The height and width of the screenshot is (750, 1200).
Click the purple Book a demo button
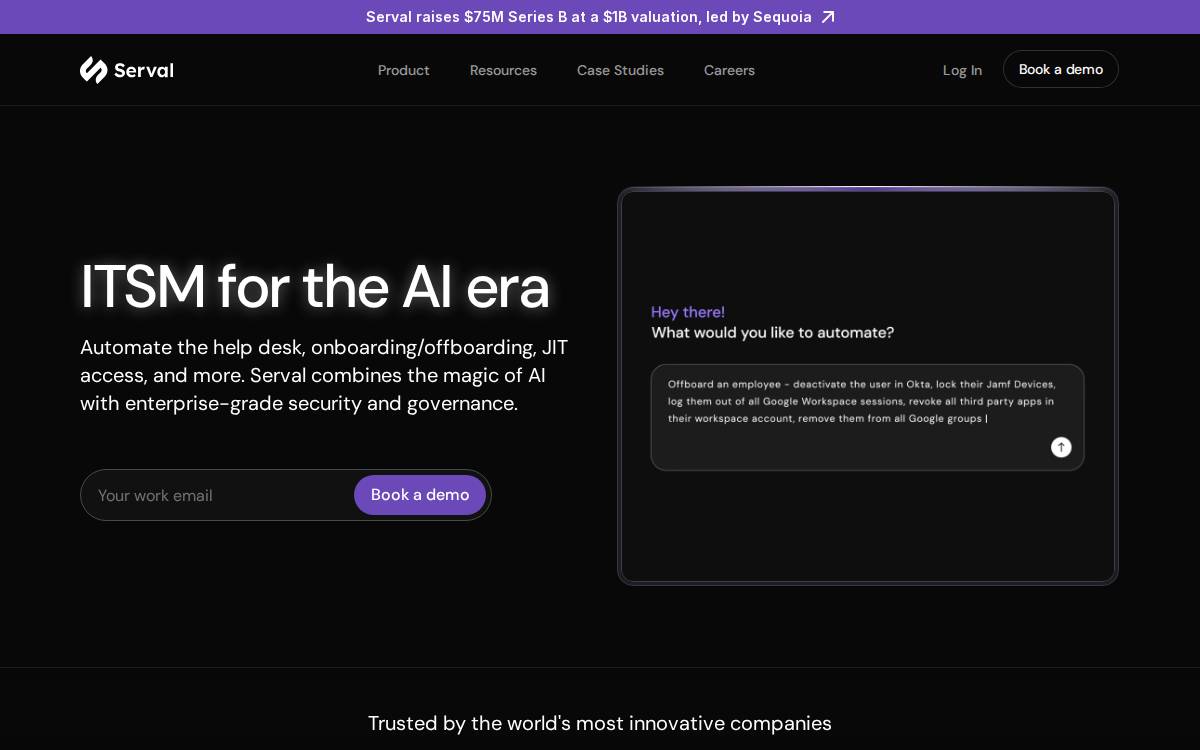(x=420, y=495)
